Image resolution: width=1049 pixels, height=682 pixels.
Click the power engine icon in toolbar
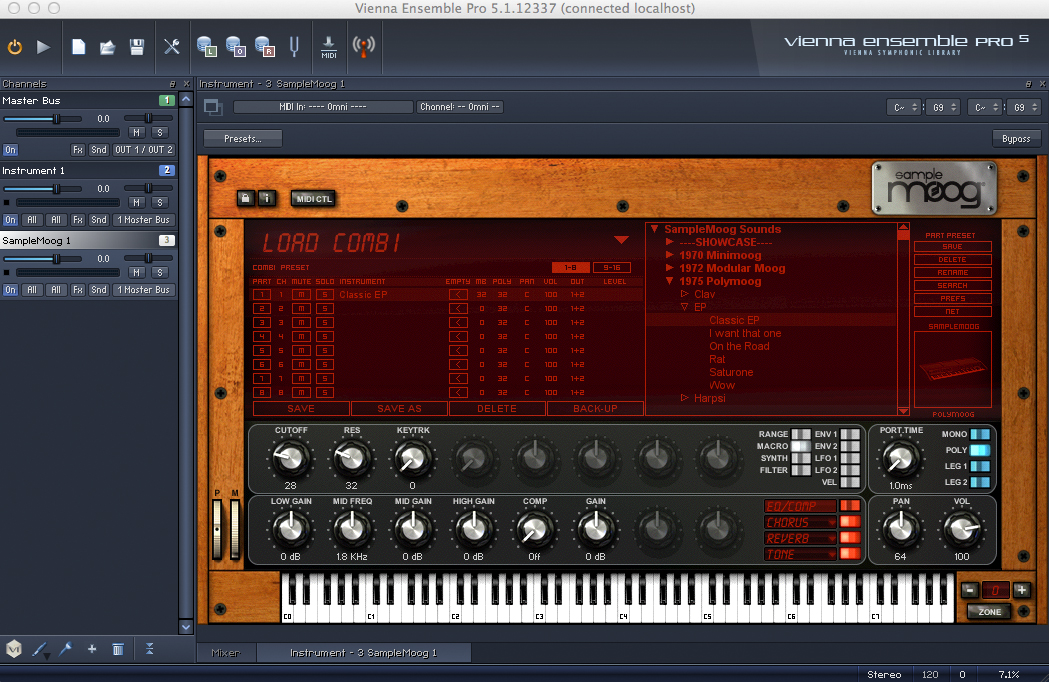[15, 47]
